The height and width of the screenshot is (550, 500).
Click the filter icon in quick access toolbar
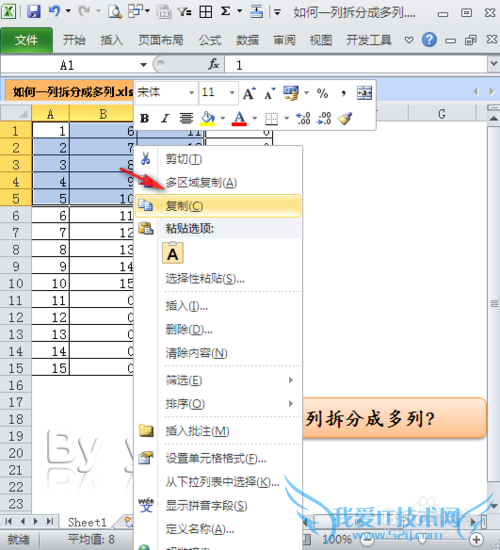[184, 12]
